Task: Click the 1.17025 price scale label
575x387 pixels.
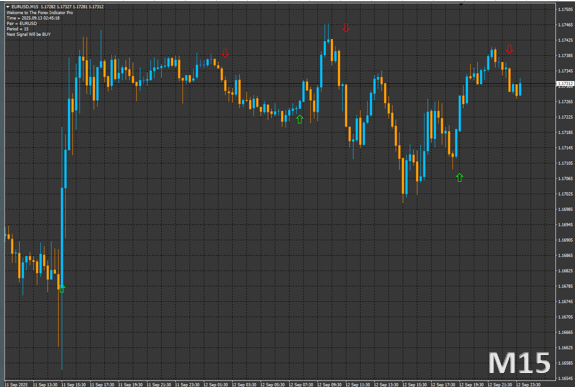Action: tap(565, 194)
